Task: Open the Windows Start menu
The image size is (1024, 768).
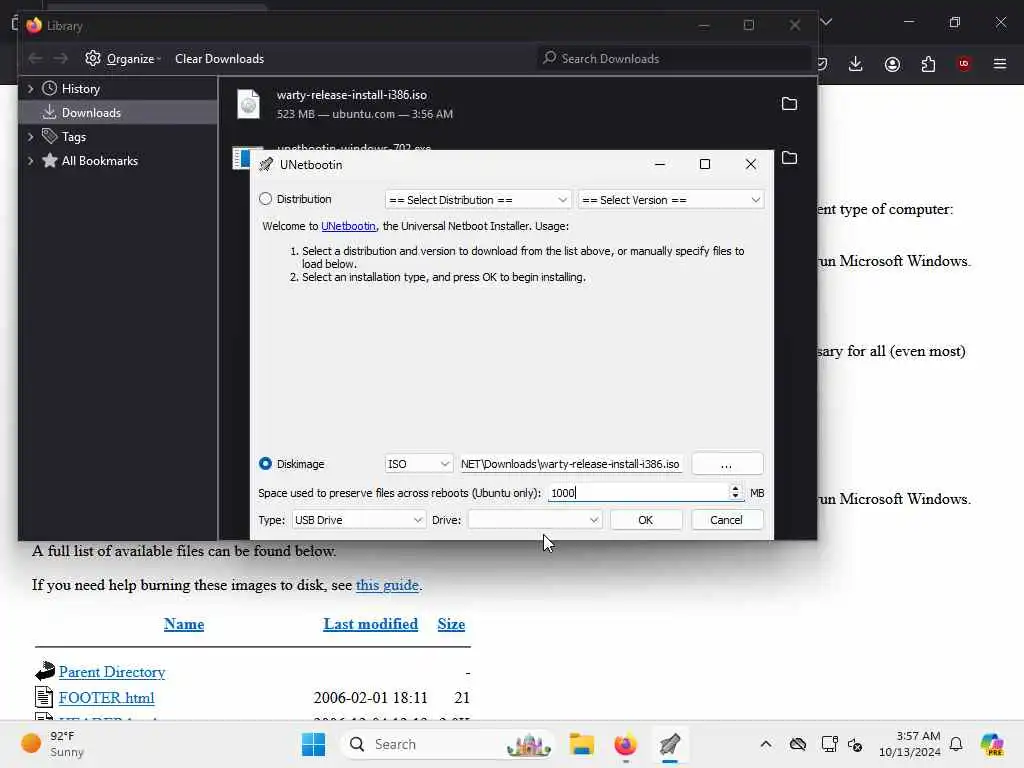Action: (313, 744)
